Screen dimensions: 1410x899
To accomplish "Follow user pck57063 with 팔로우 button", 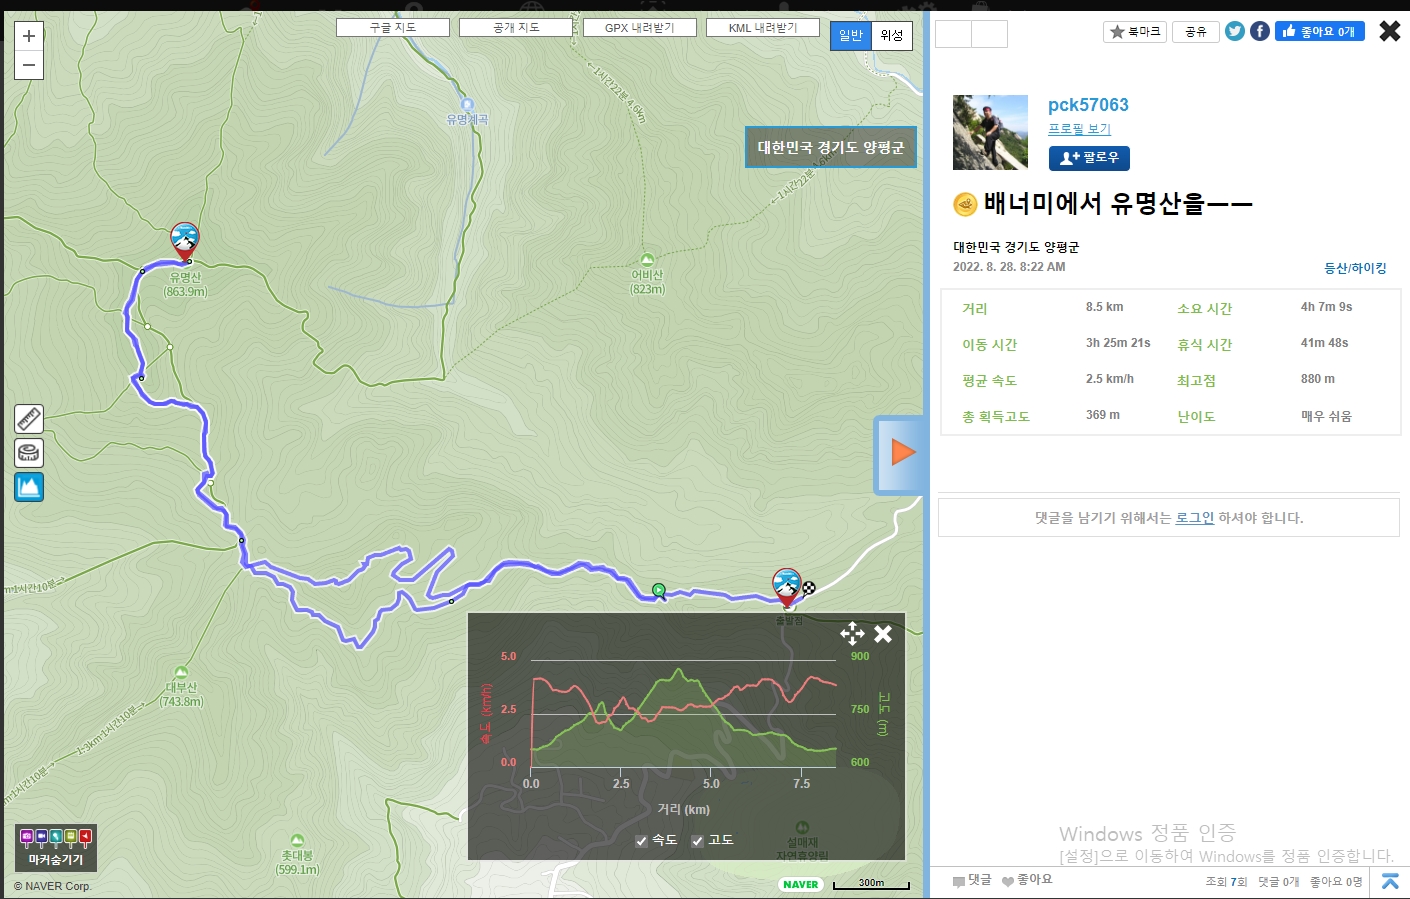I will coord(1089,158).
